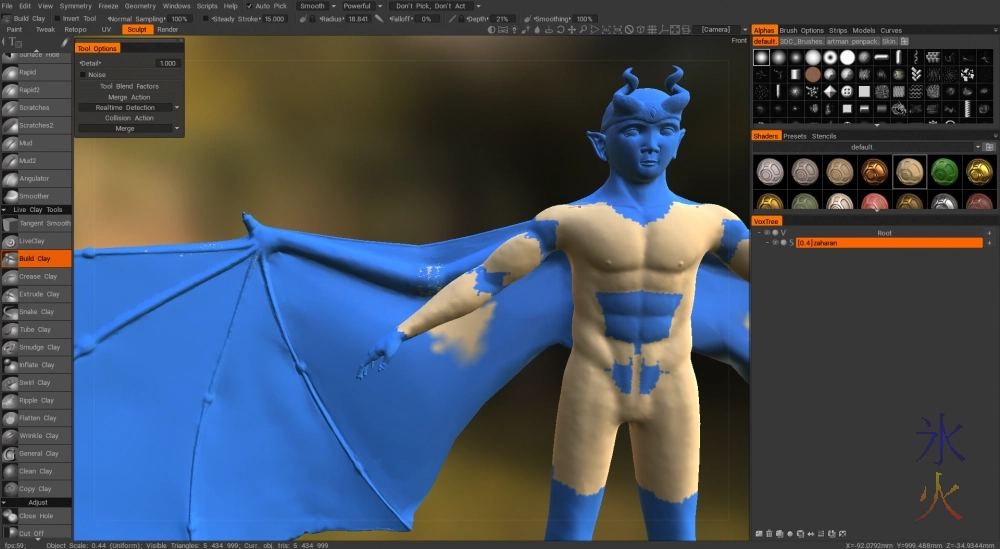This screenshot has width=1000, height=549.
Task: Select the Mud brush
Action: pos(36,143)
